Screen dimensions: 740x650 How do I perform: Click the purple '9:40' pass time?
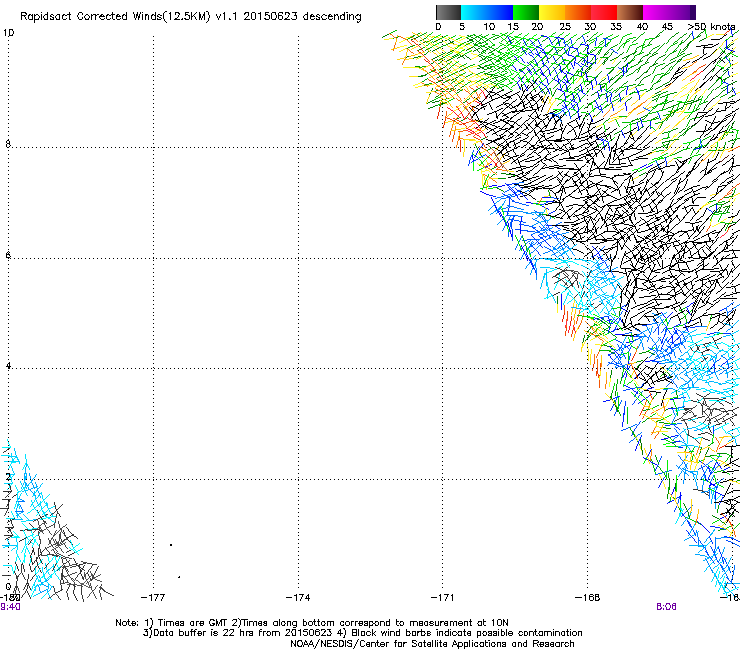(10, 607)
